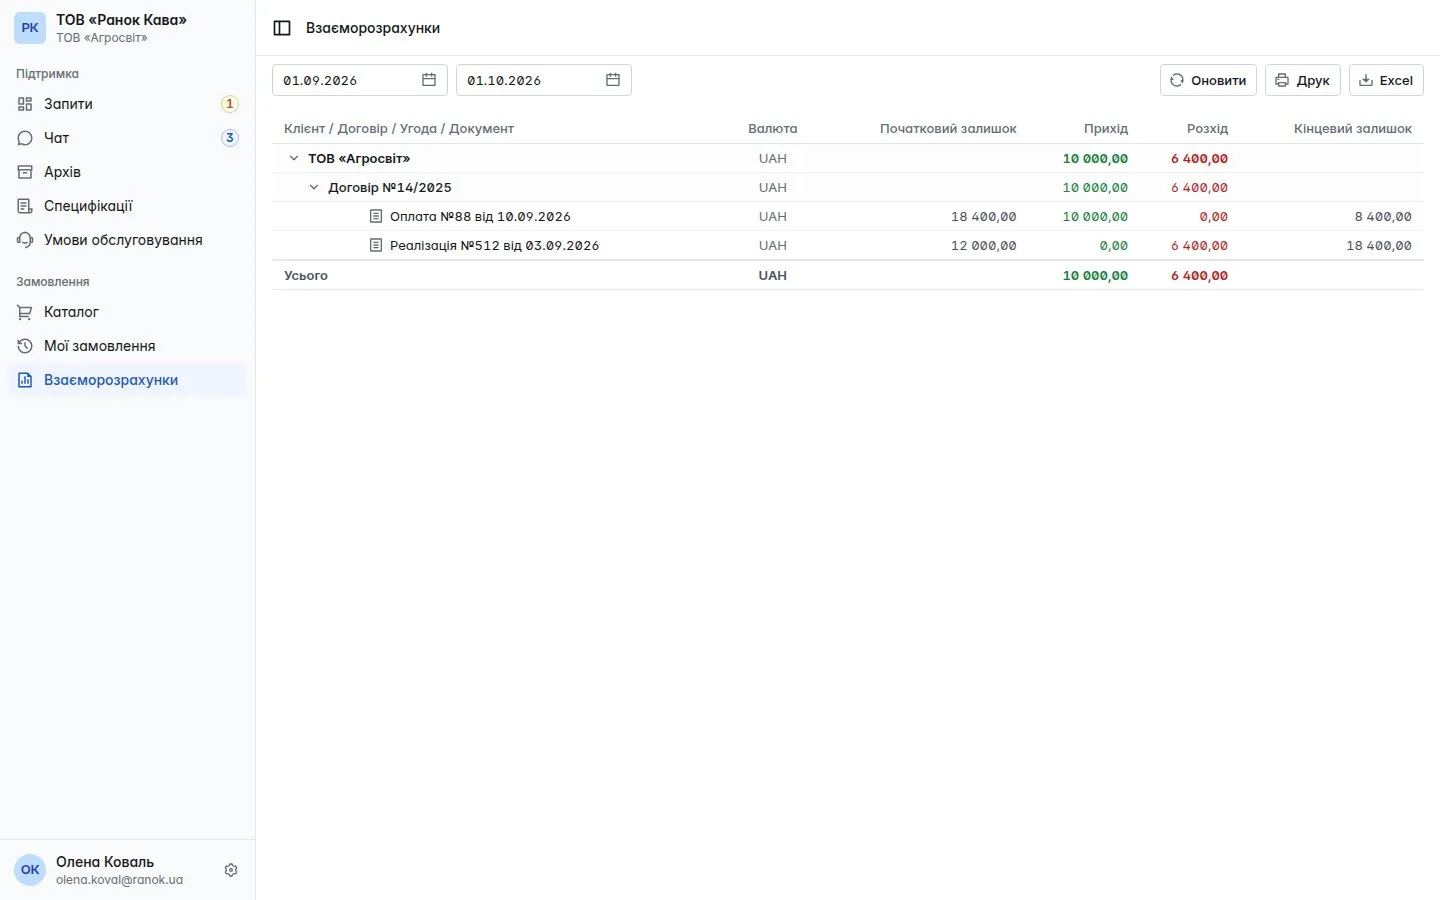Open Умови обслуговування page
The width and height of the screenshot is (1440, 900).
pyautogui.click(x=127, y=240)
